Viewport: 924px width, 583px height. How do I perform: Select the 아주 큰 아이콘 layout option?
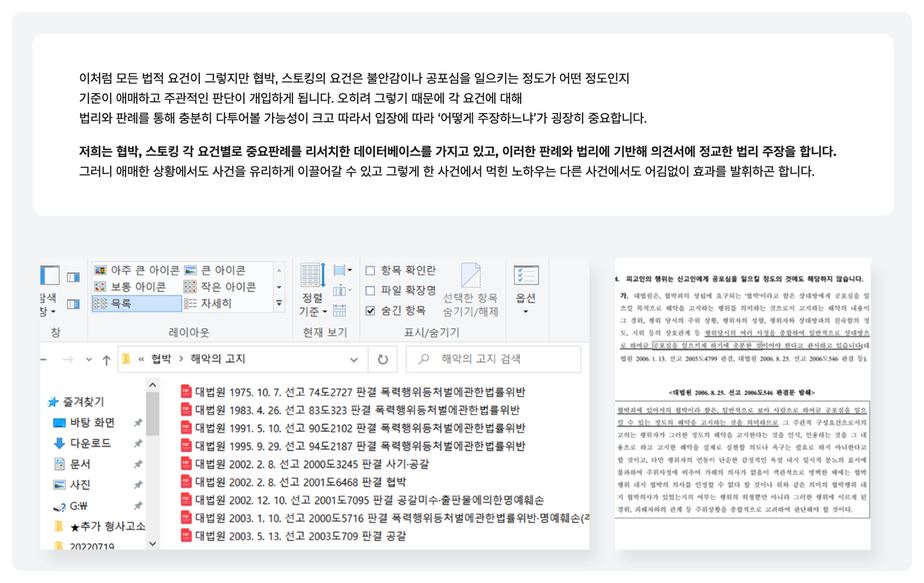pos(136,270)
